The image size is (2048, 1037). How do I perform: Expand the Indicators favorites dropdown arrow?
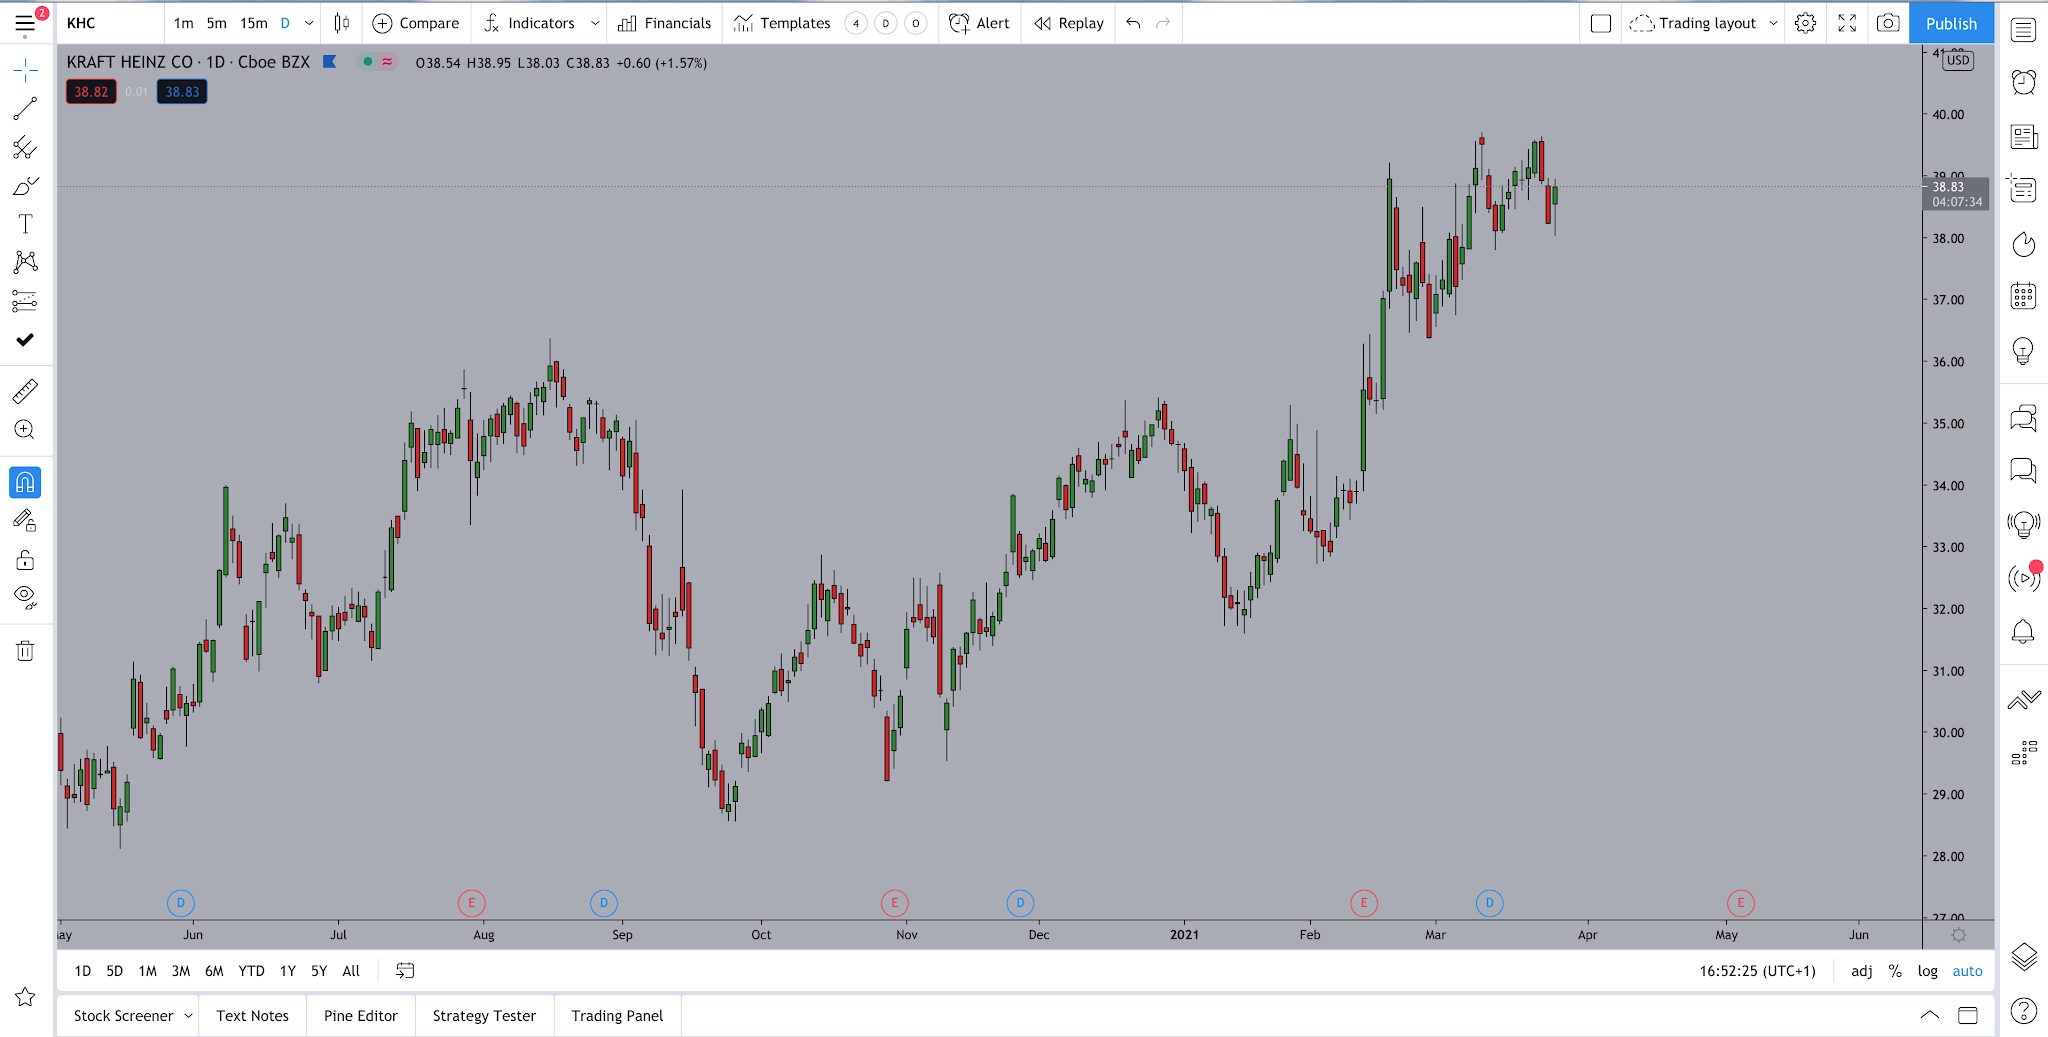click(x=595, y=23)
